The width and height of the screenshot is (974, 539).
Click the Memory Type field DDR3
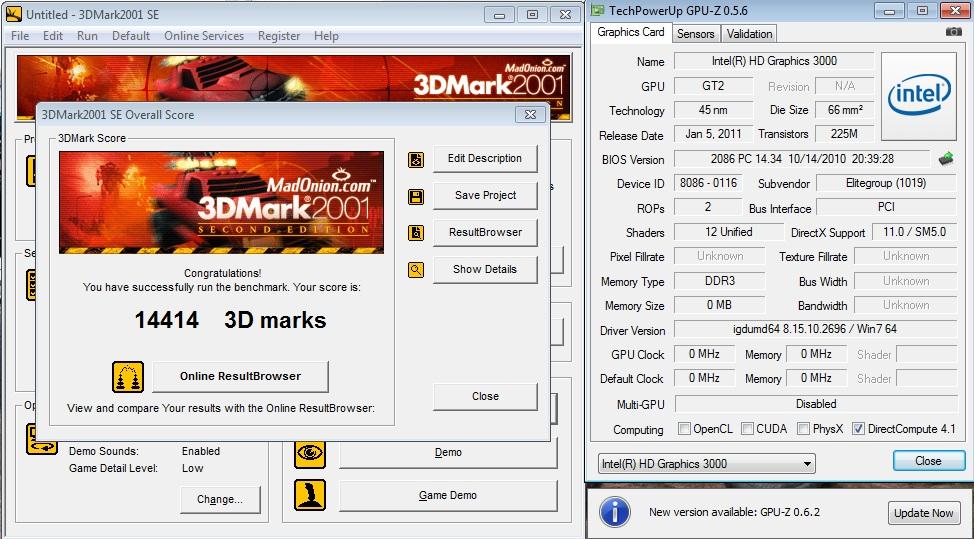click(719, 281)
